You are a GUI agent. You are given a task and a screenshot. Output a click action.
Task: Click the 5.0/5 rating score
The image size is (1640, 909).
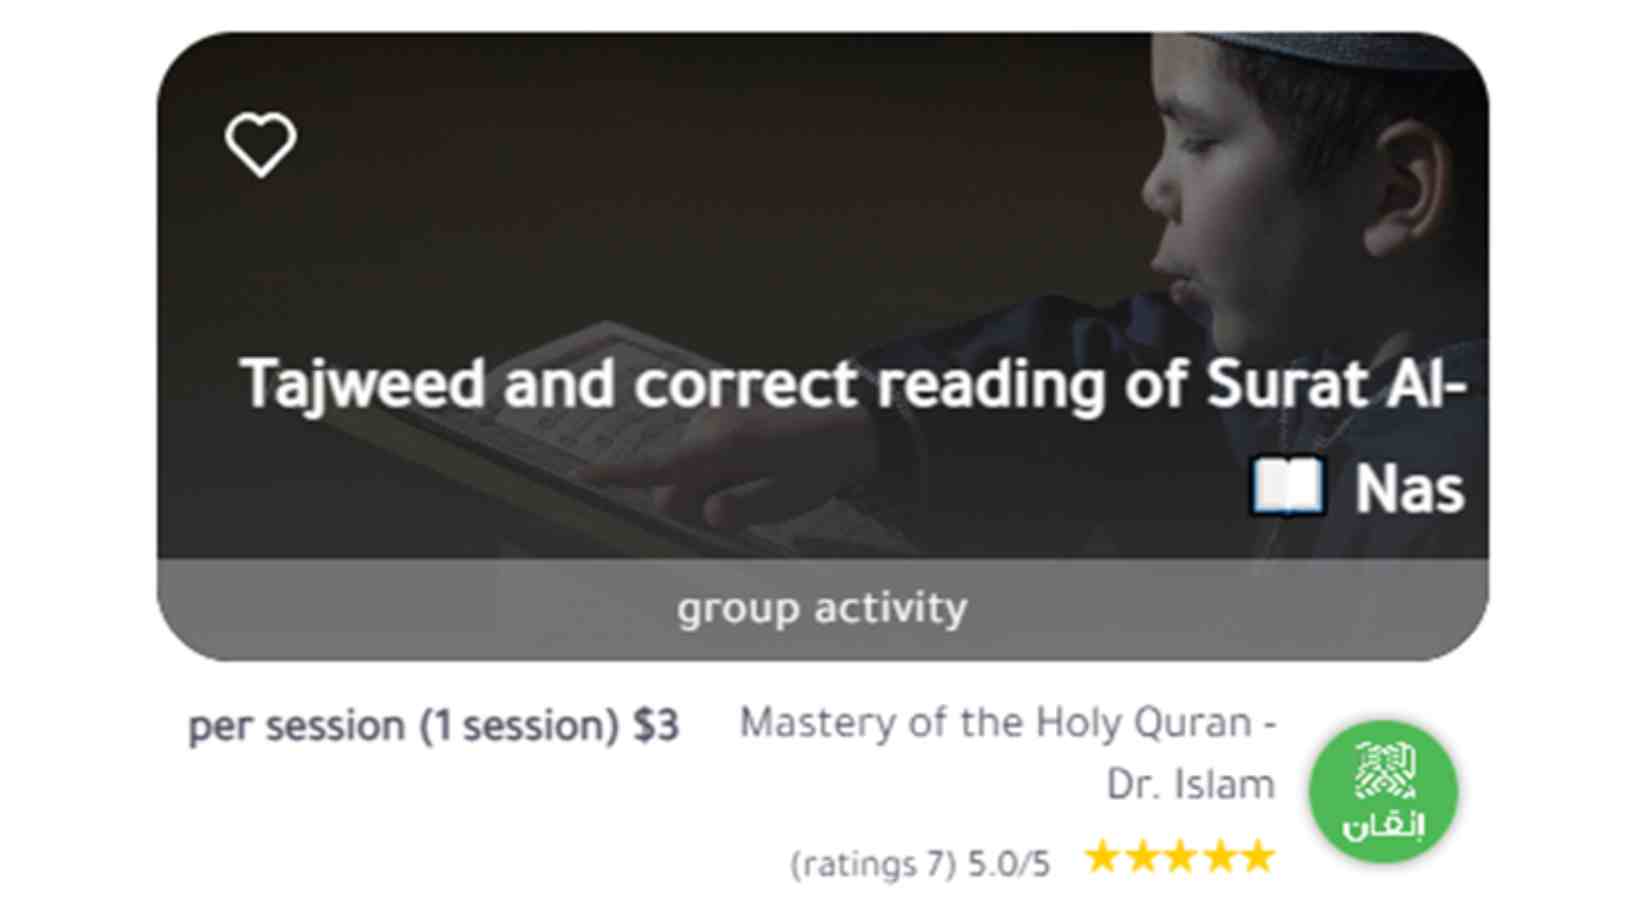point(1009,864)
